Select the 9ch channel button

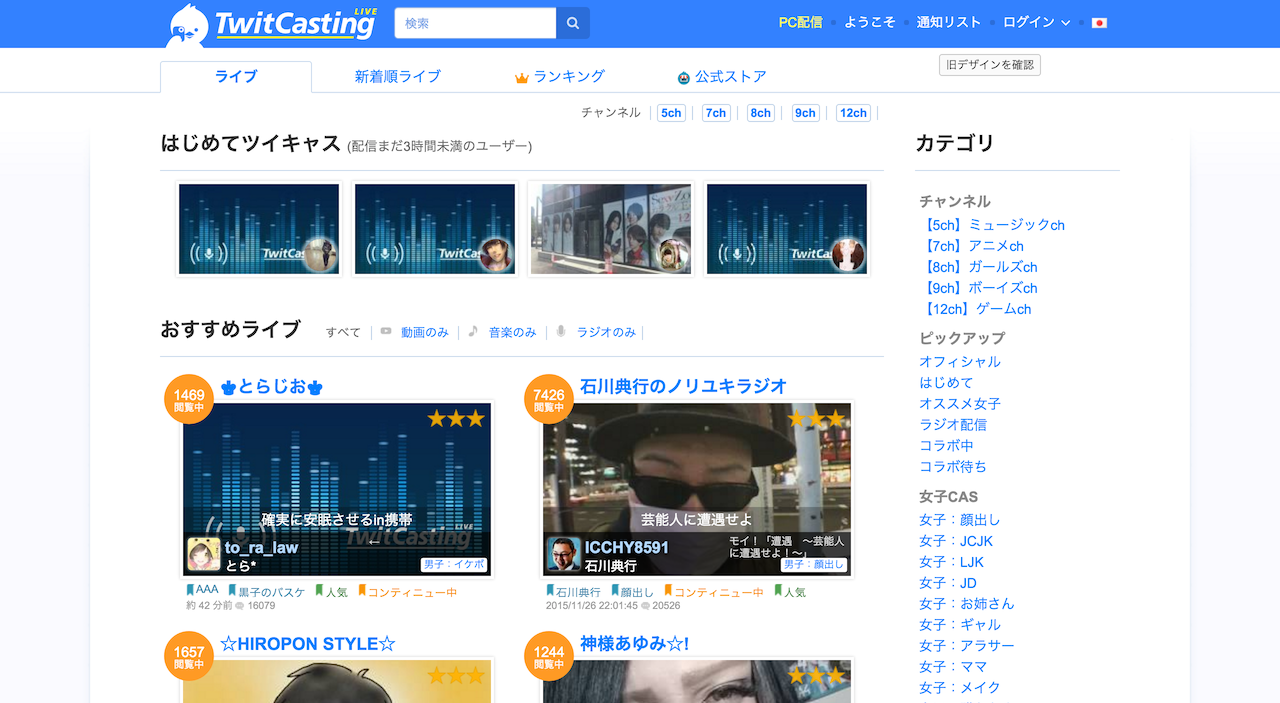(806, 113)
